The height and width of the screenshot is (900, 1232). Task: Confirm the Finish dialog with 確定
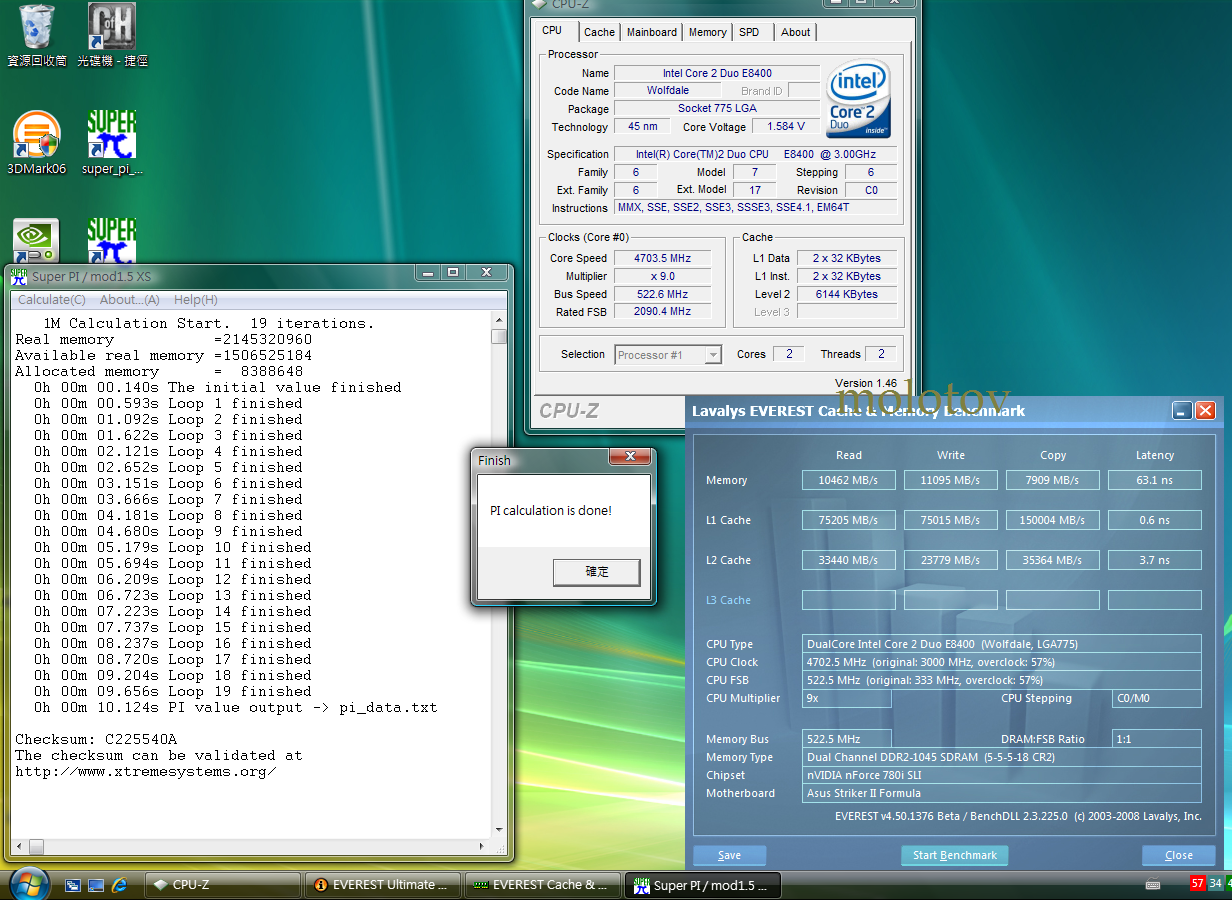click(x=597, y=572)
